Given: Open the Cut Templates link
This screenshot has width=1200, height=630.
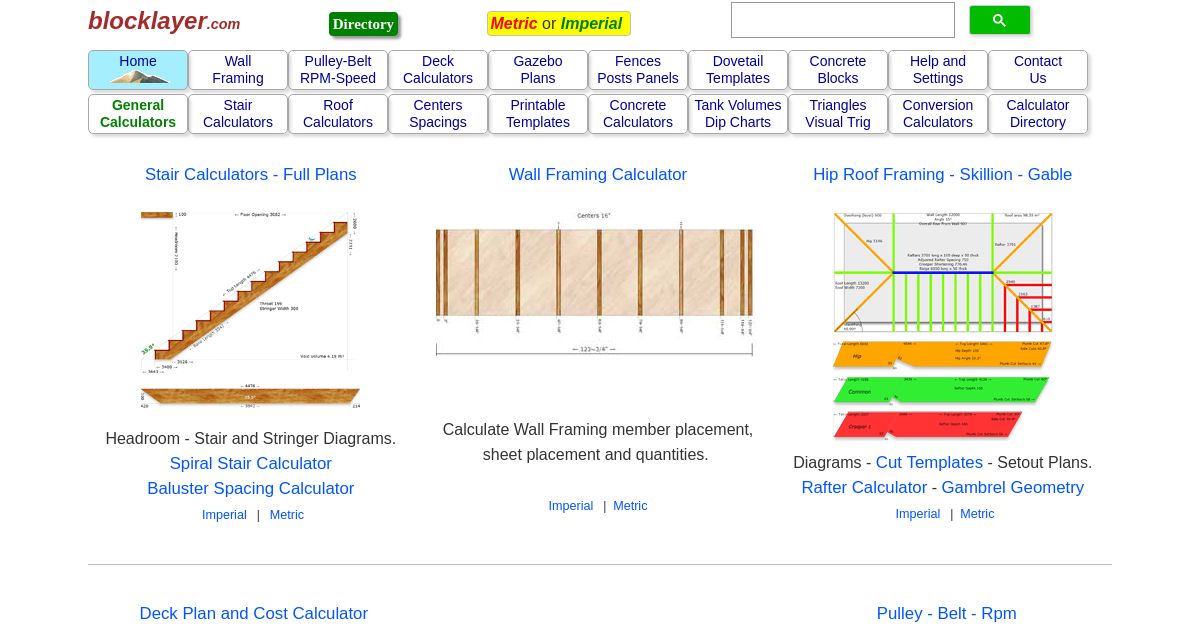Looking at the screenshot, I should 929,462.
